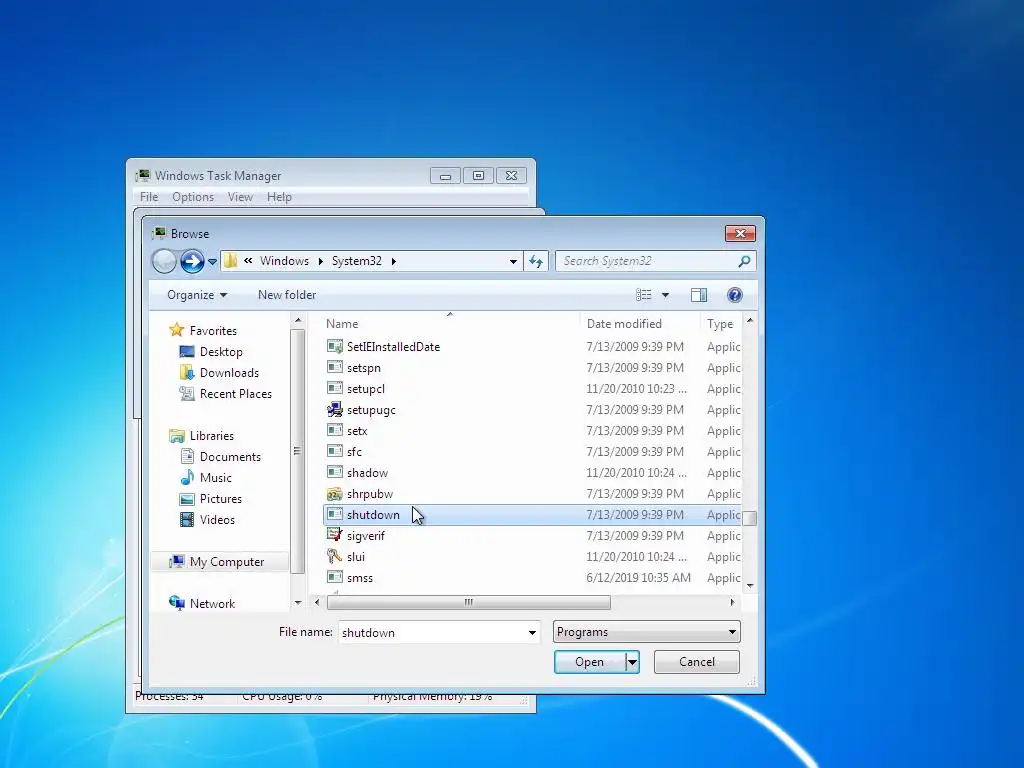Click the Search System32 field
Screen dimensions: 1024x768
coord(647,261)
